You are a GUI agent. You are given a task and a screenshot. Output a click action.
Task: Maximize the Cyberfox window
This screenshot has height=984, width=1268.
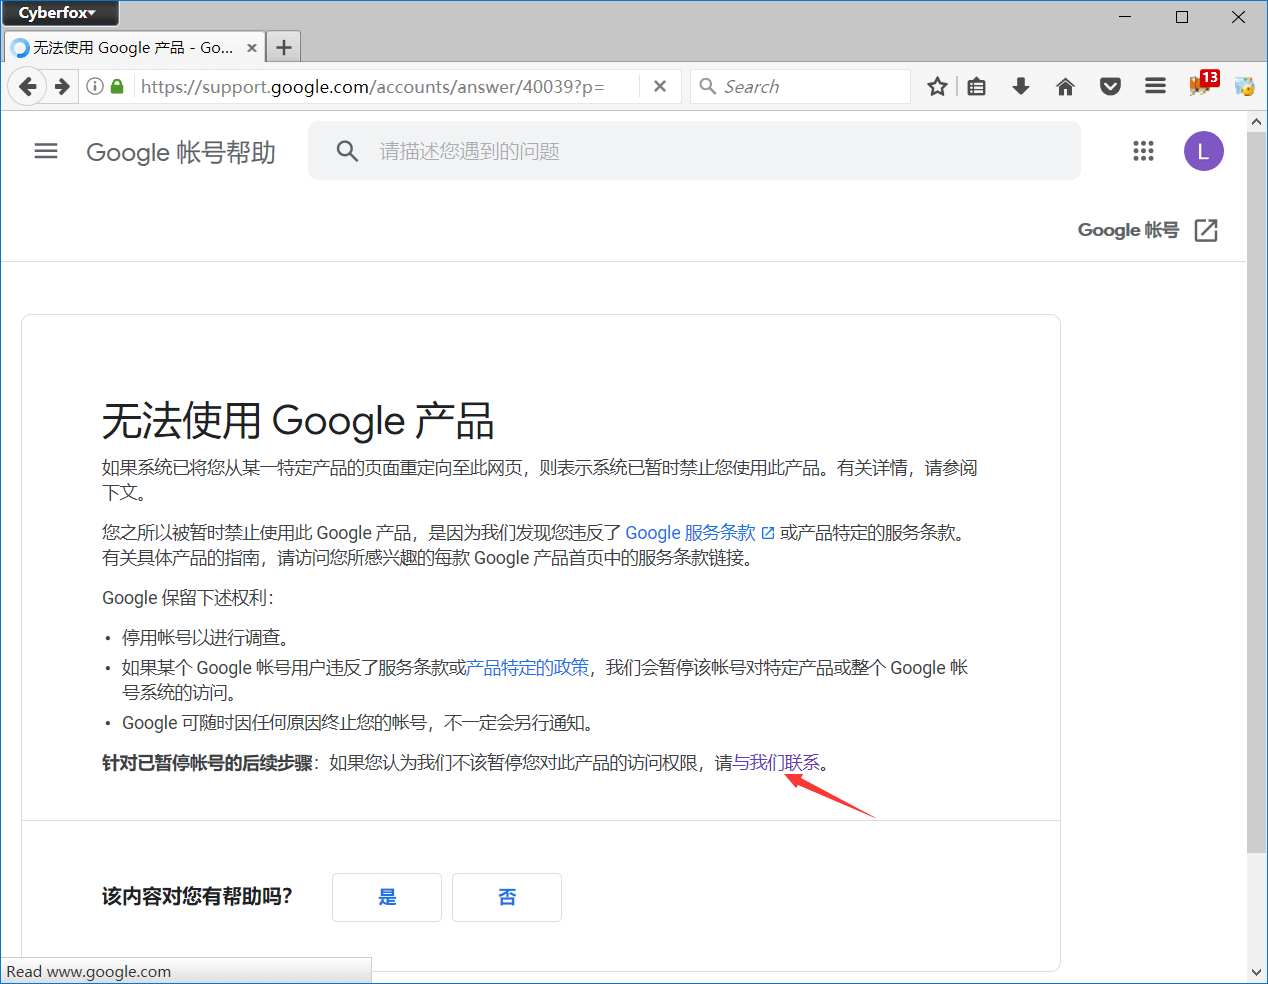[x=1182, y=16]
